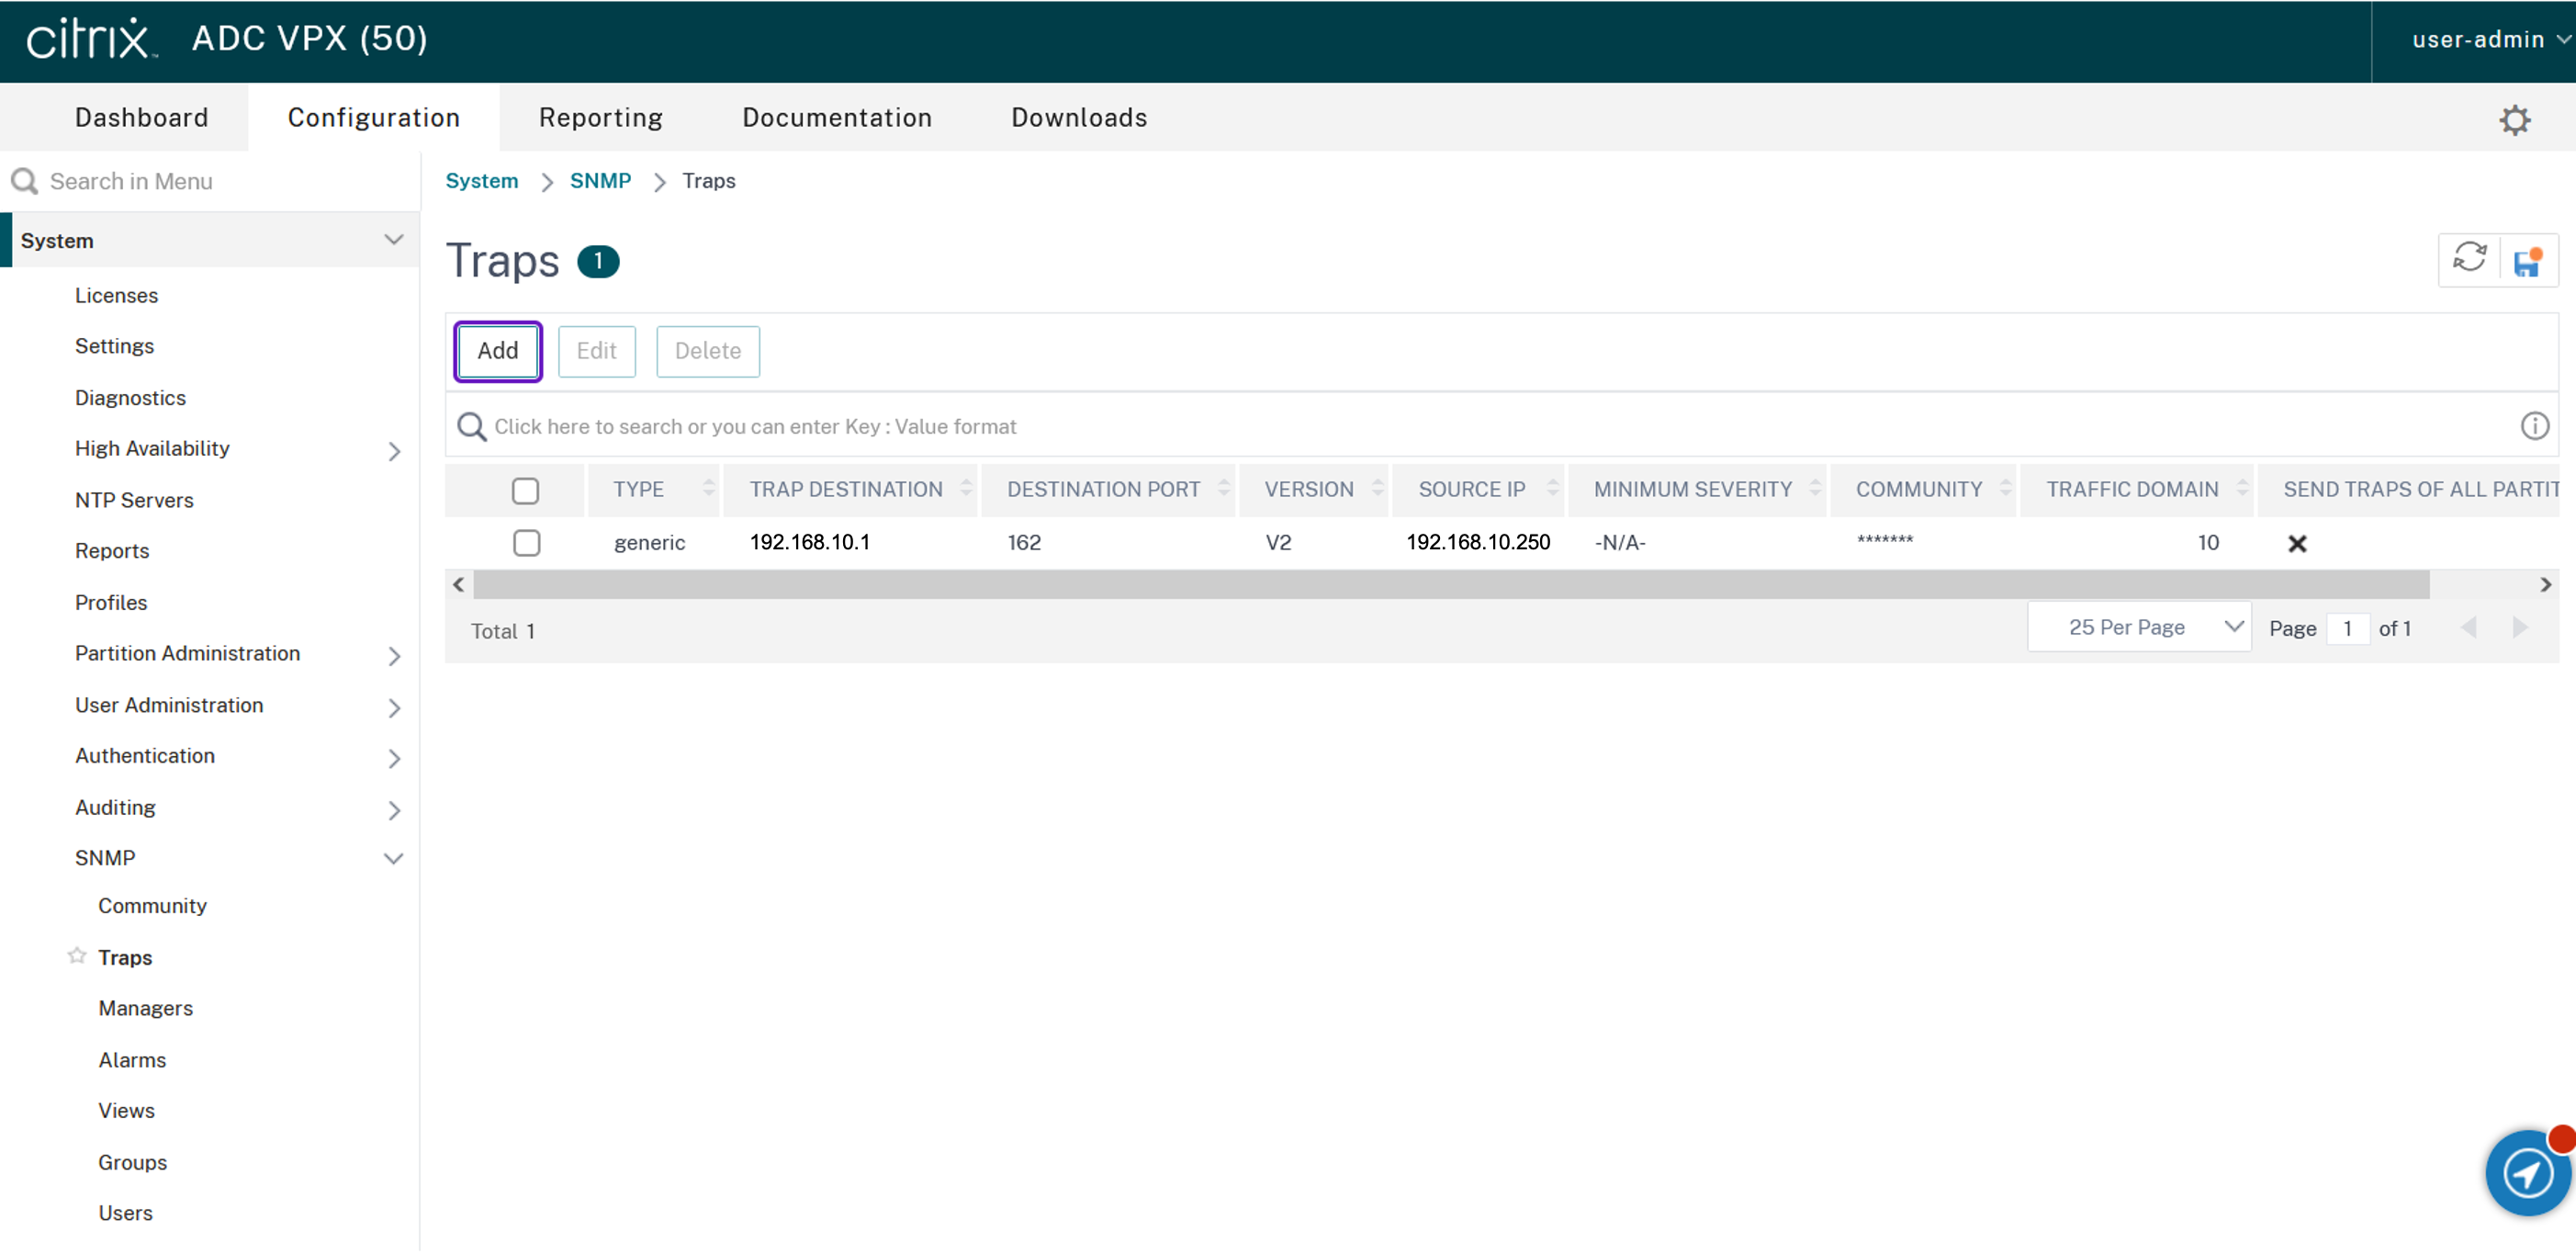The width and height of the screenshot is (2576, 1254).
Task: Click the save configuration disk icon
Action: 2527,261
